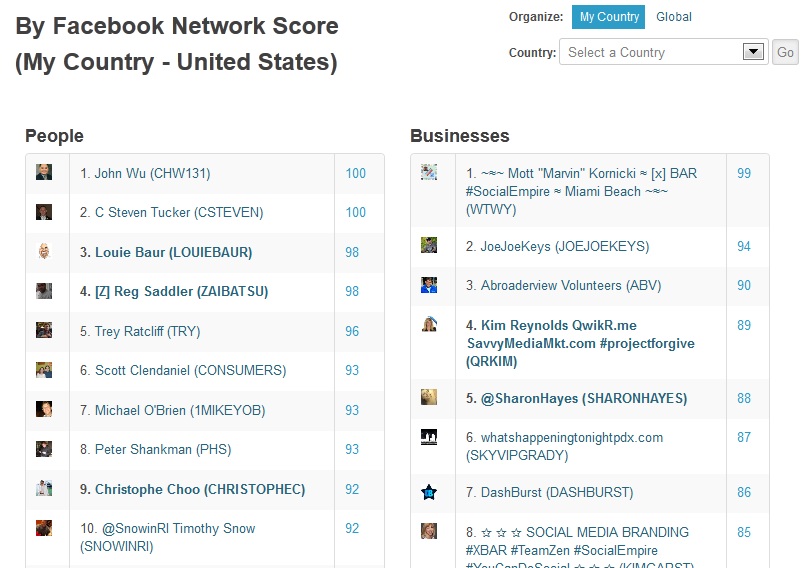Click Trey Ratcliff's score 96
The height and width of the screenshot is (568, 805).
click(x=352, y=332)
